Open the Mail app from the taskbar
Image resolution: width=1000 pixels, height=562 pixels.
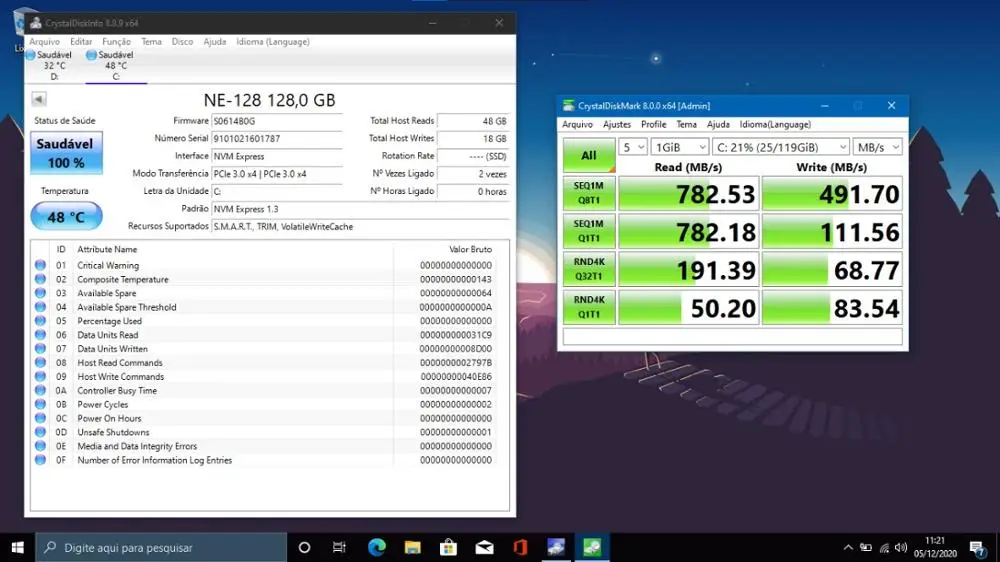(484, 547)
